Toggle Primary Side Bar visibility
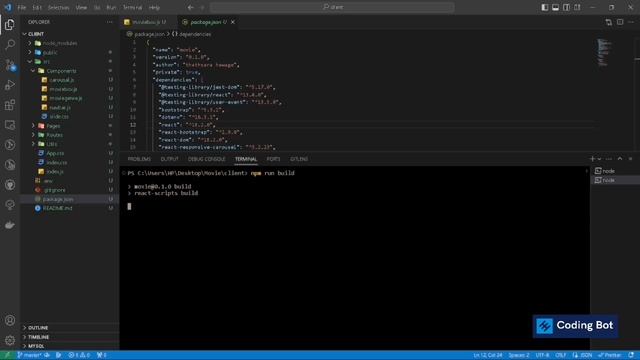The height and width of the screenshot is (360, 640). (x=544, y=7)
